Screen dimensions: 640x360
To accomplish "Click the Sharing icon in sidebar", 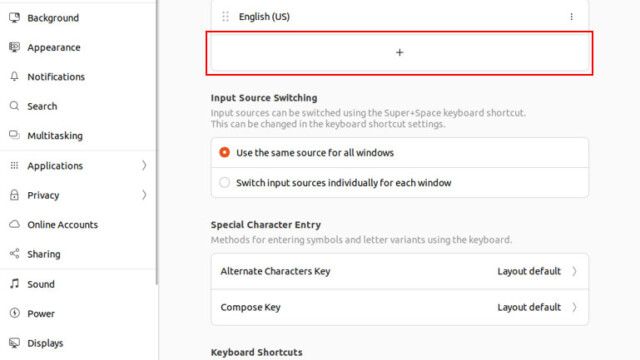I will tap(14, 253).
